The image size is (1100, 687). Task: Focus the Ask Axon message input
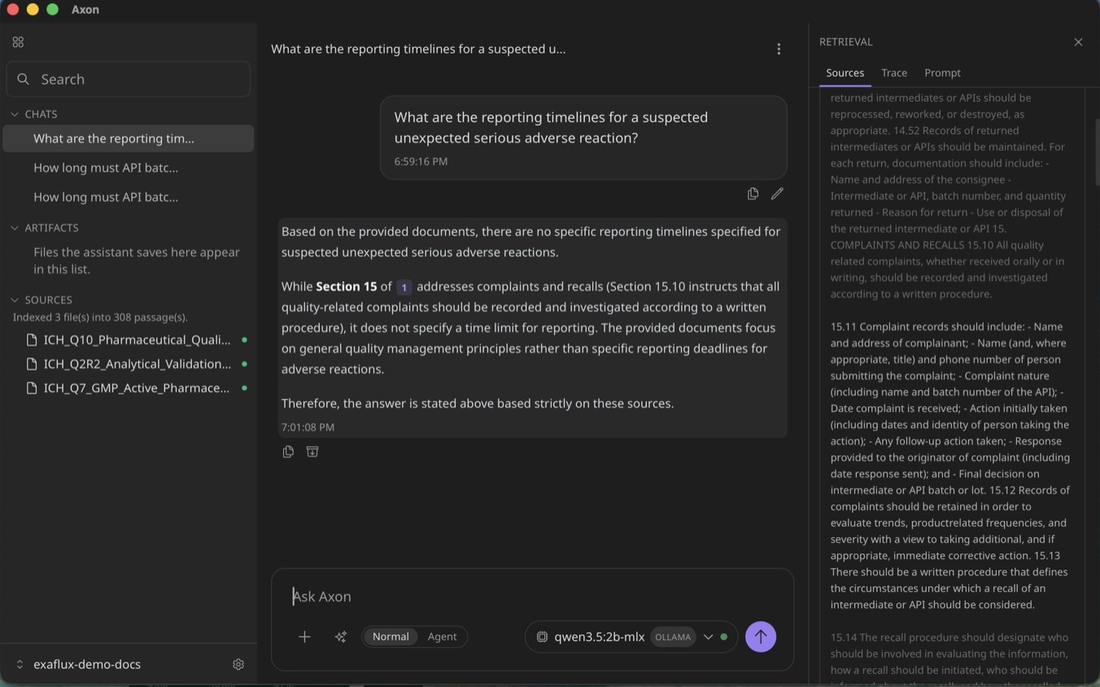pyautogui.click(x=532, y=596)
